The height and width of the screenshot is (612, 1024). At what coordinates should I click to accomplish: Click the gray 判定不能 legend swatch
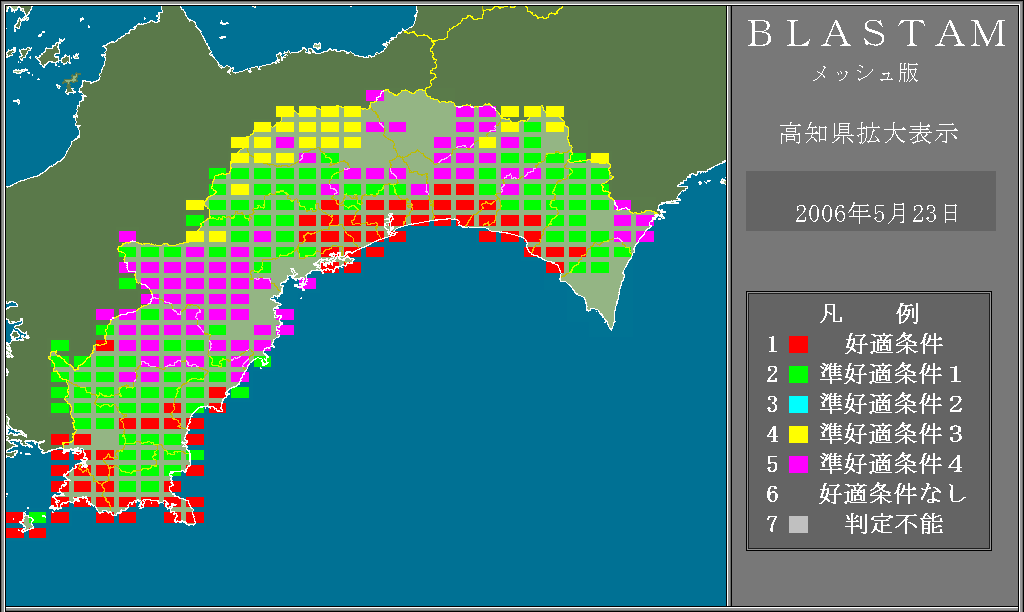coord(798,524)
